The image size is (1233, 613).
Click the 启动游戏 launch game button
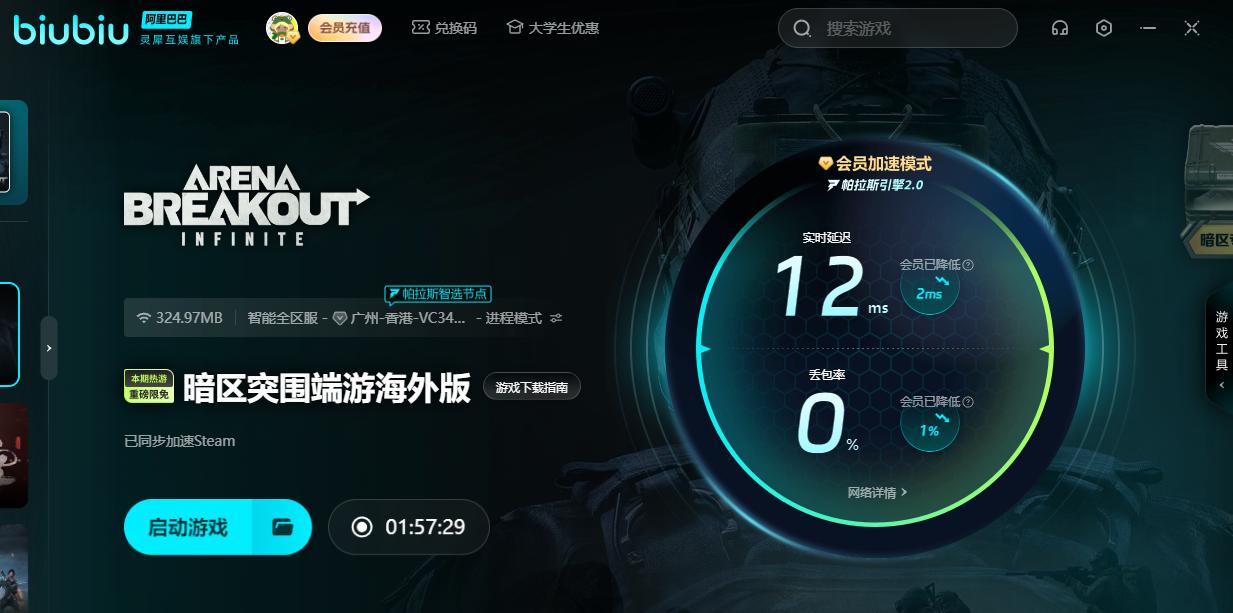pos(188,527)
